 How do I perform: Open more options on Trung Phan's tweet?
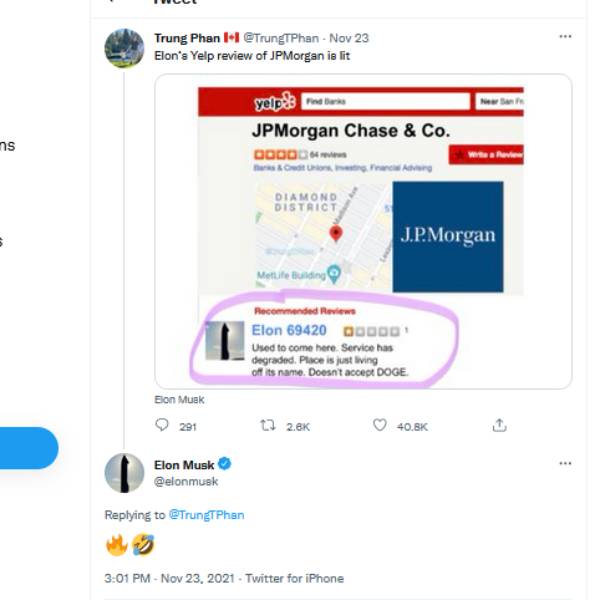click(x=565, y=37)
